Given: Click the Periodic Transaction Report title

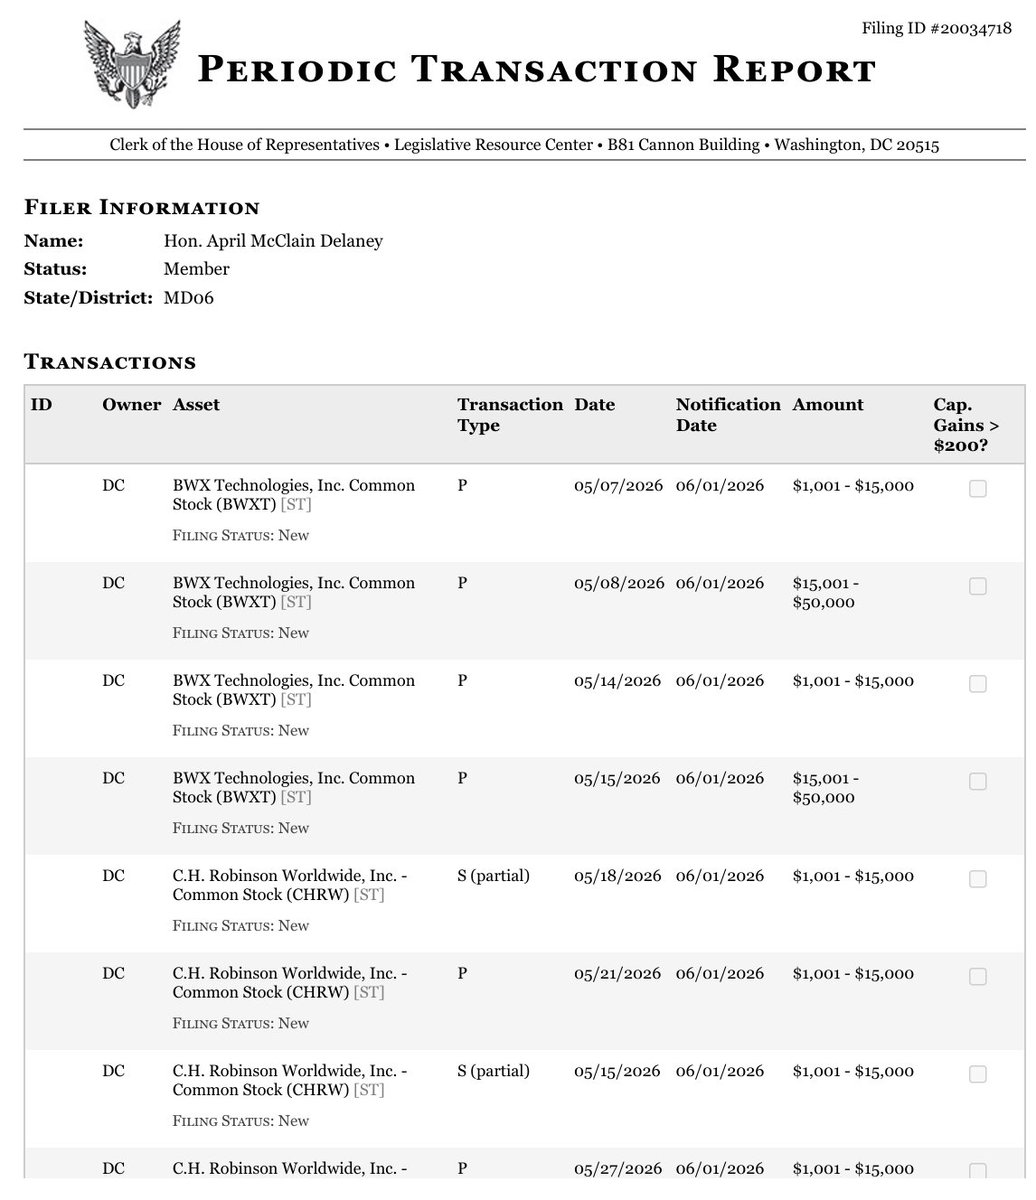Looking at the screenshot, I should click(x=537, y=70).
